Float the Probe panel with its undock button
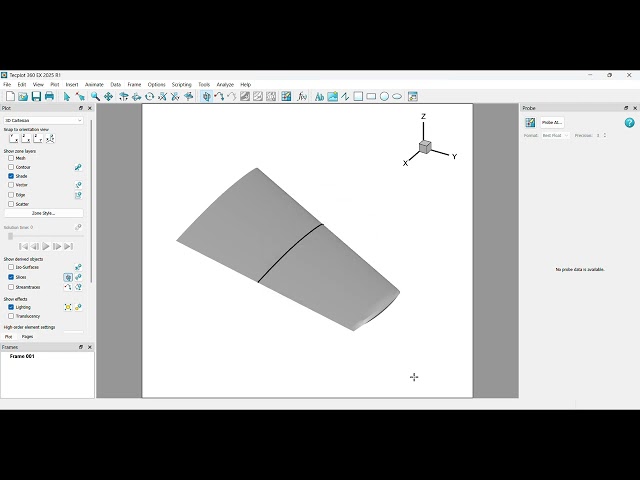The width and height of the screenshot is (640, 480). (626, 108)
